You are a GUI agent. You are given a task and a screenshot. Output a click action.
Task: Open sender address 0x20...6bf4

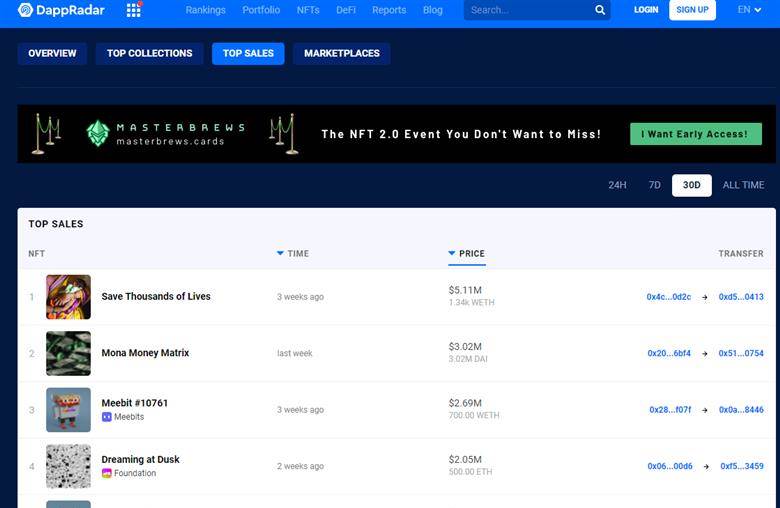click(x=669, y=353)
